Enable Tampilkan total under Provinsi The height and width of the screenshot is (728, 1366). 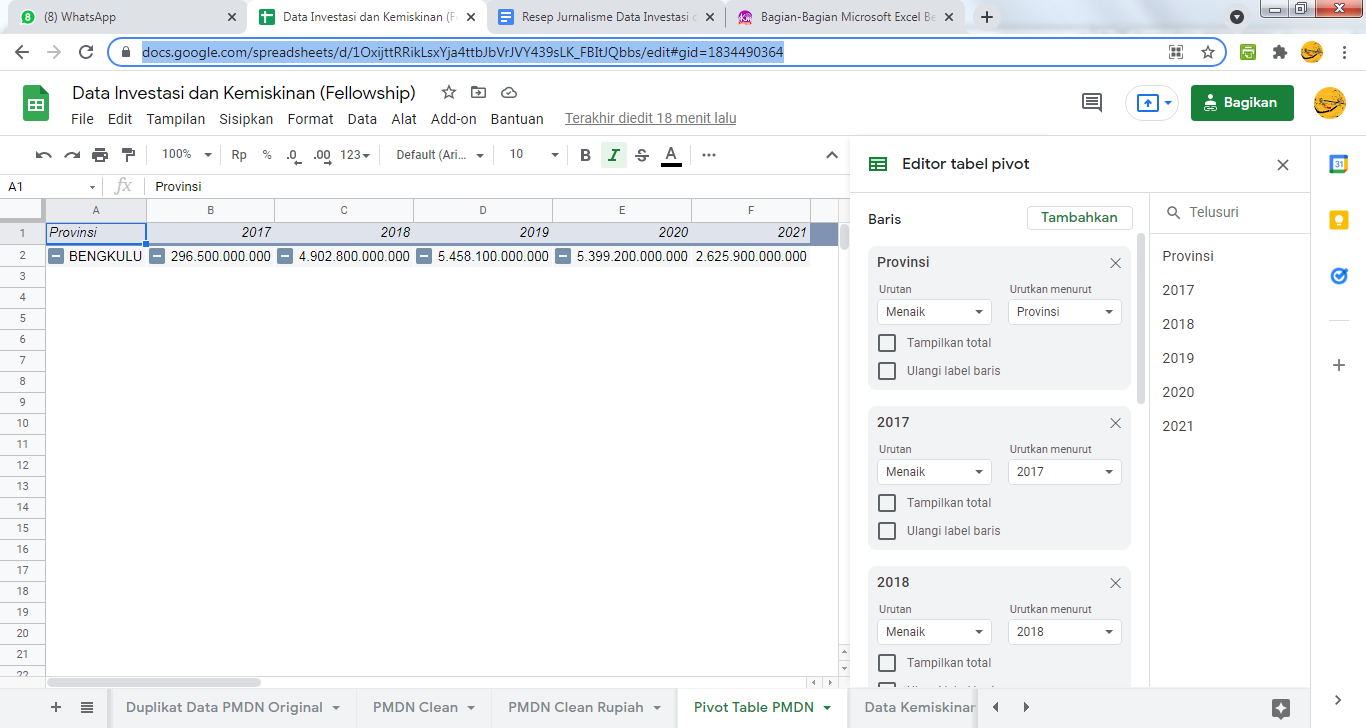(x=887, y=343)
